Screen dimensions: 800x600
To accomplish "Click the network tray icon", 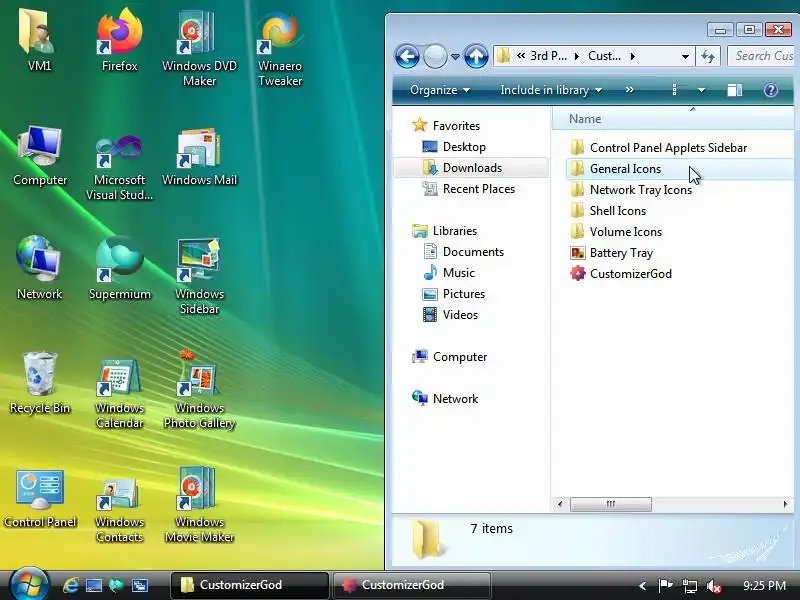I will [x=690, y=586].
